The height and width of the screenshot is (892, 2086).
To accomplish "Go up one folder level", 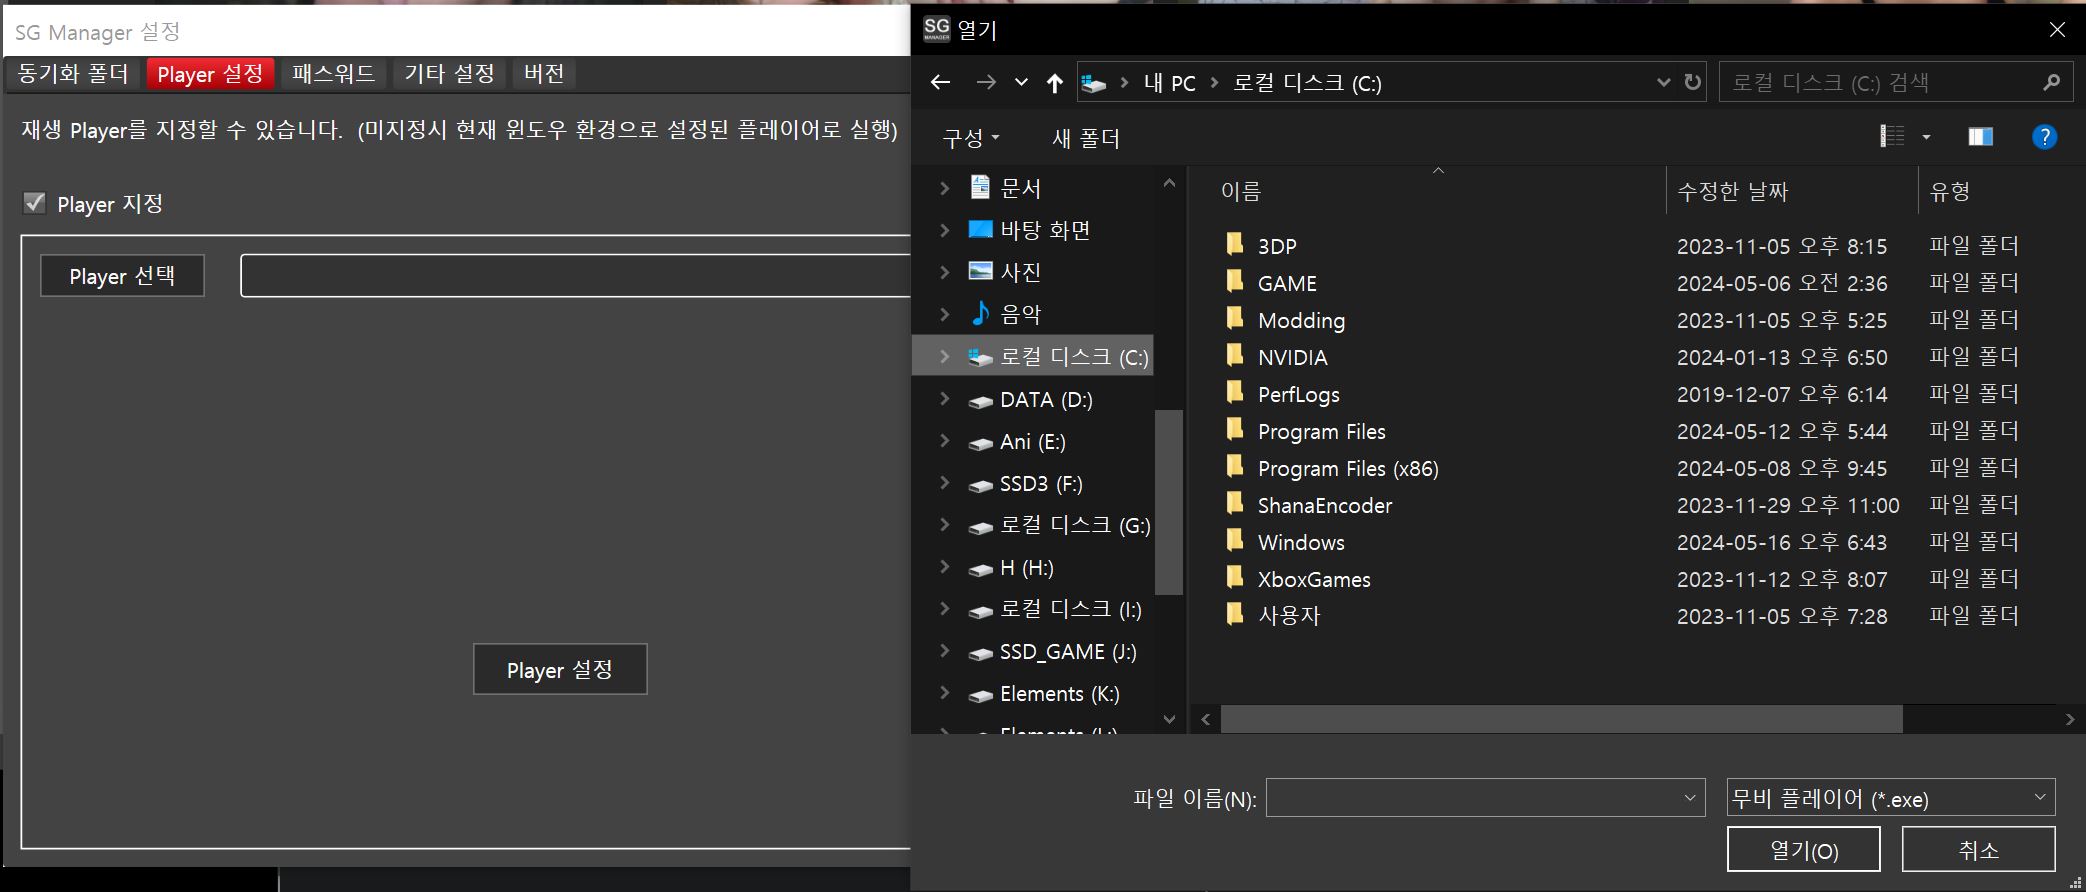I will point(1054,83).
